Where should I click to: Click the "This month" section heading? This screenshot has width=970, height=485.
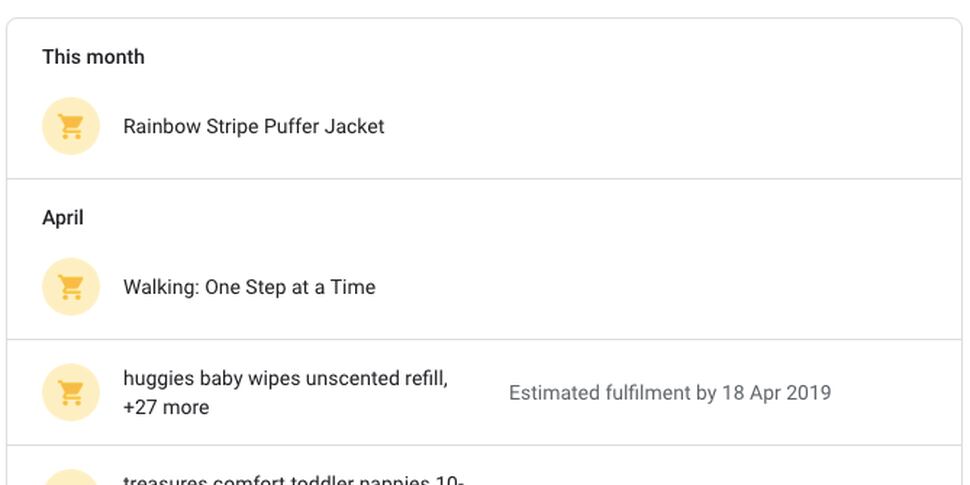click(x=93, y=57)
